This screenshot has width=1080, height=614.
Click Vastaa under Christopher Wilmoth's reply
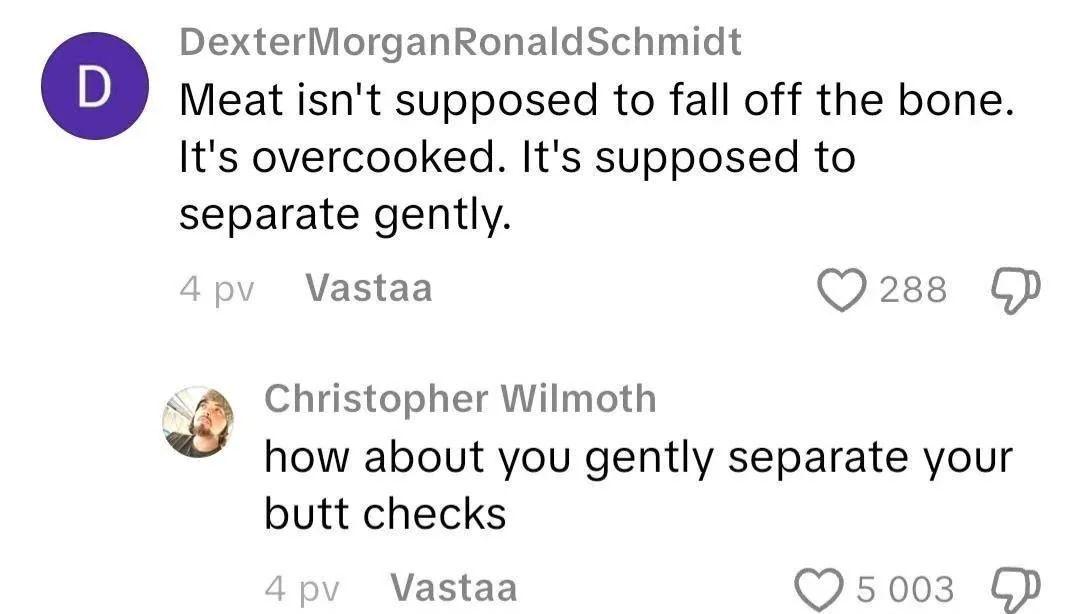[454, 586]
